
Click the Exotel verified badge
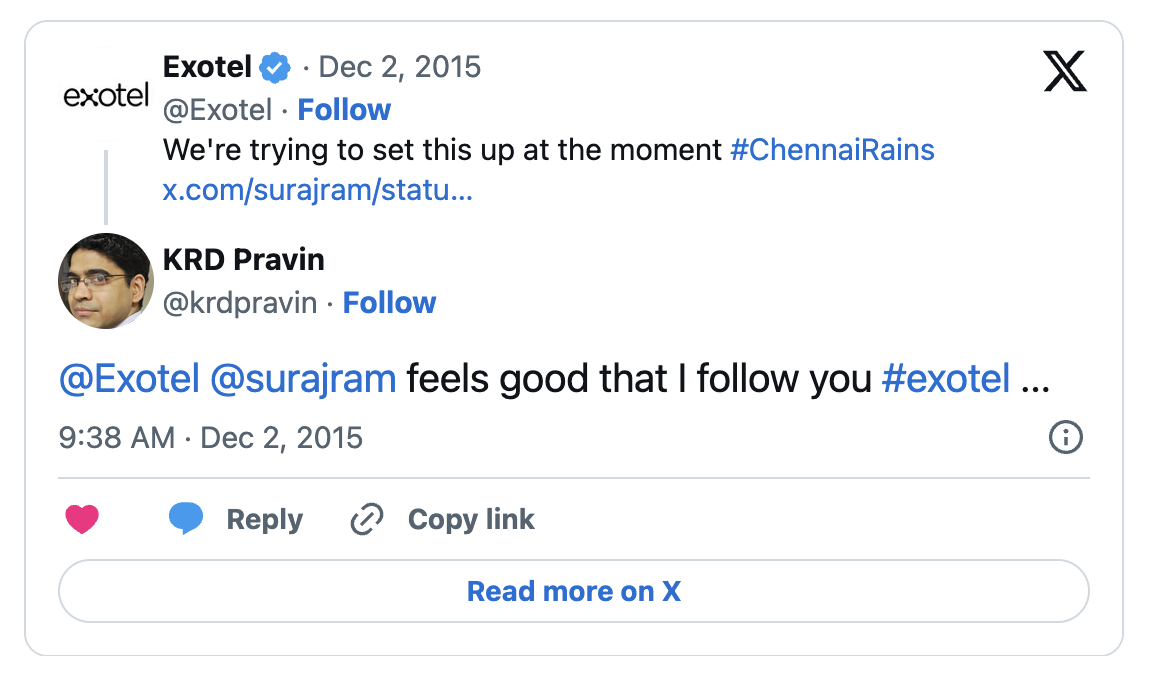coord(275,68)
